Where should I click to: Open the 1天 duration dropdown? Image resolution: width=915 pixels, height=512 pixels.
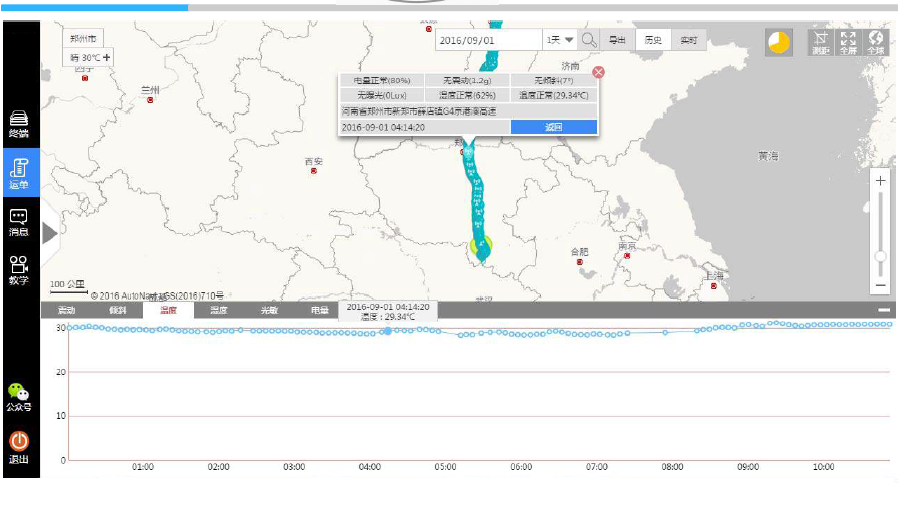560,40
